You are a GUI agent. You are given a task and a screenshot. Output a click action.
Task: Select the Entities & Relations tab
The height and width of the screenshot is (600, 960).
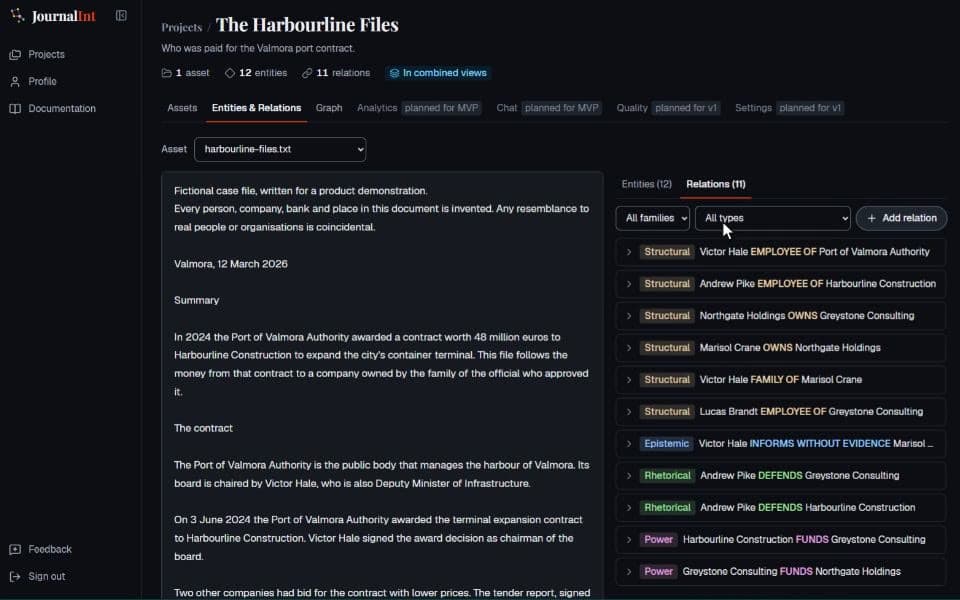click(257, 108)
